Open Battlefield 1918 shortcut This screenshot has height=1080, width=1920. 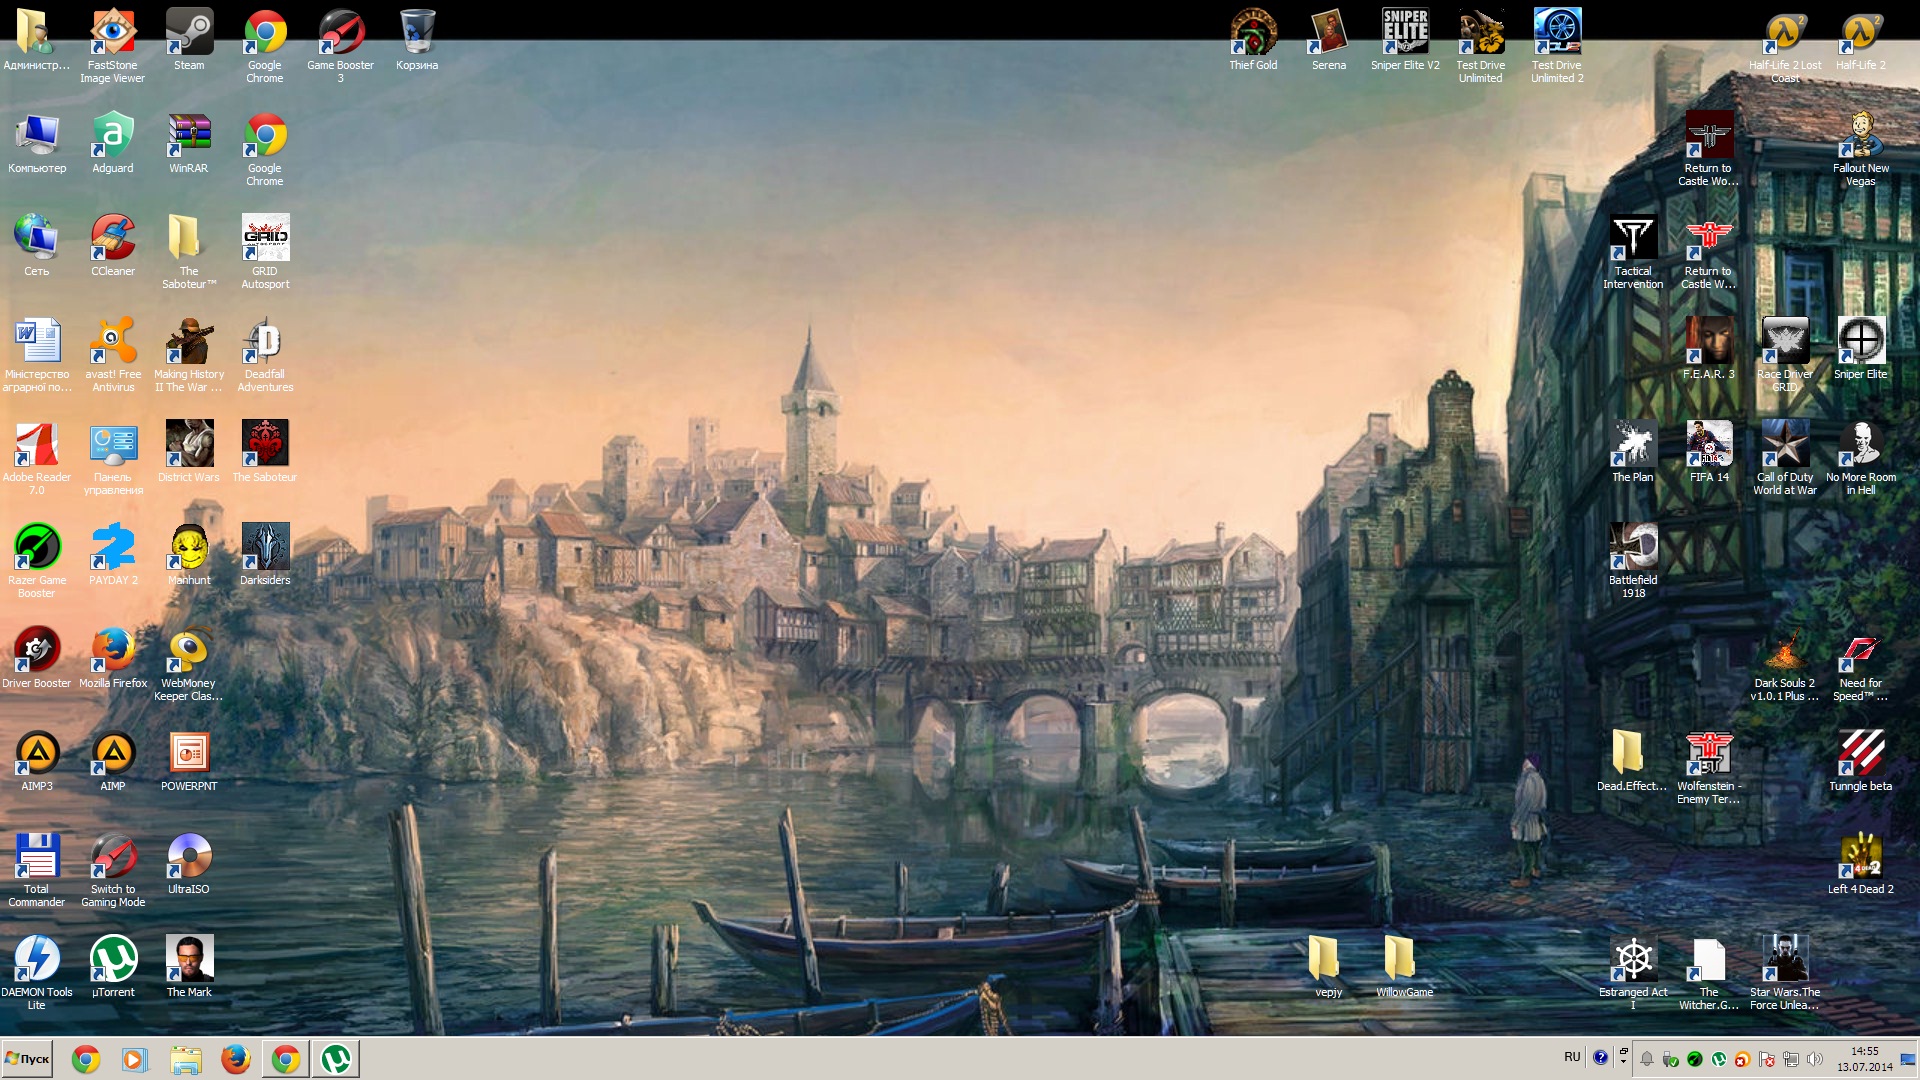tap(1633, 560)
